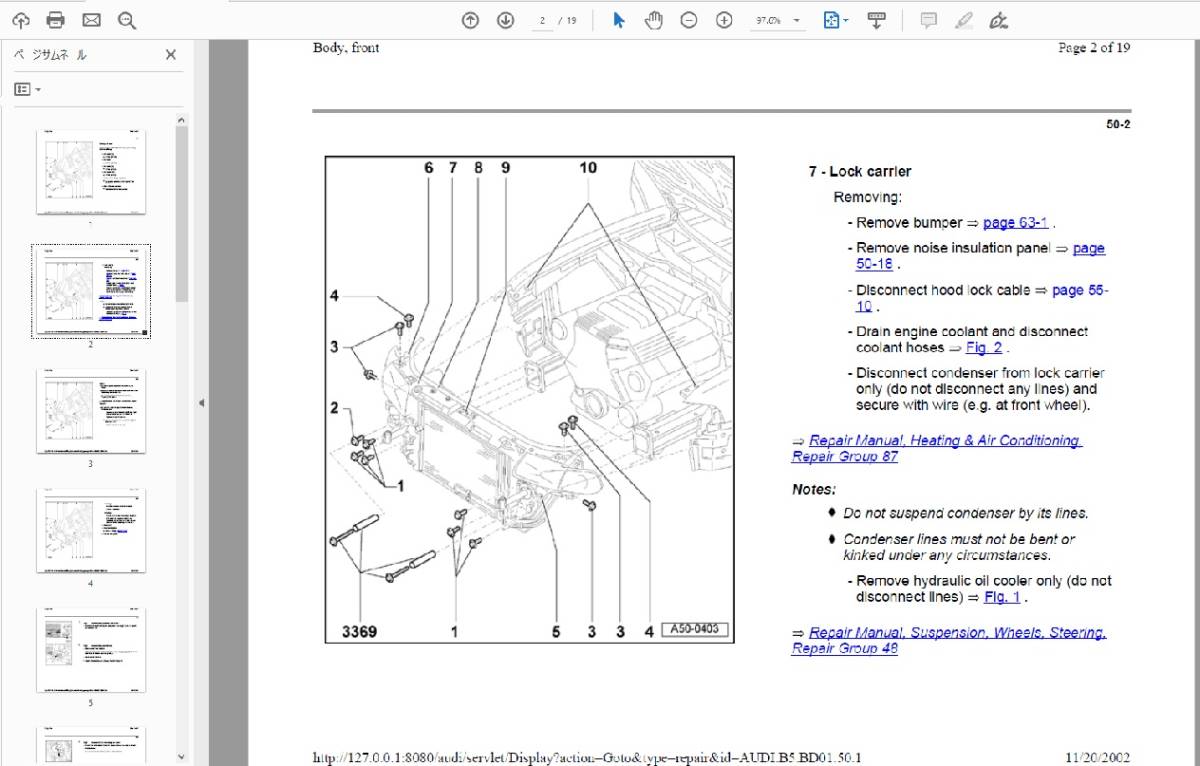Go to previous page arrow
Viewport: 1200px width, 766px height.
470,20
